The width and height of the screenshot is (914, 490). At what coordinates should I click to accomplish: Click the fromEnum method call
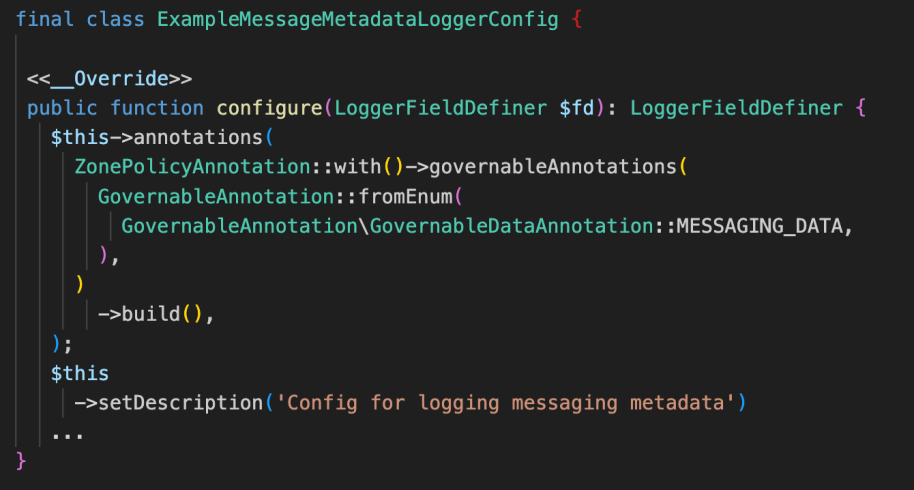pos(405,196)
